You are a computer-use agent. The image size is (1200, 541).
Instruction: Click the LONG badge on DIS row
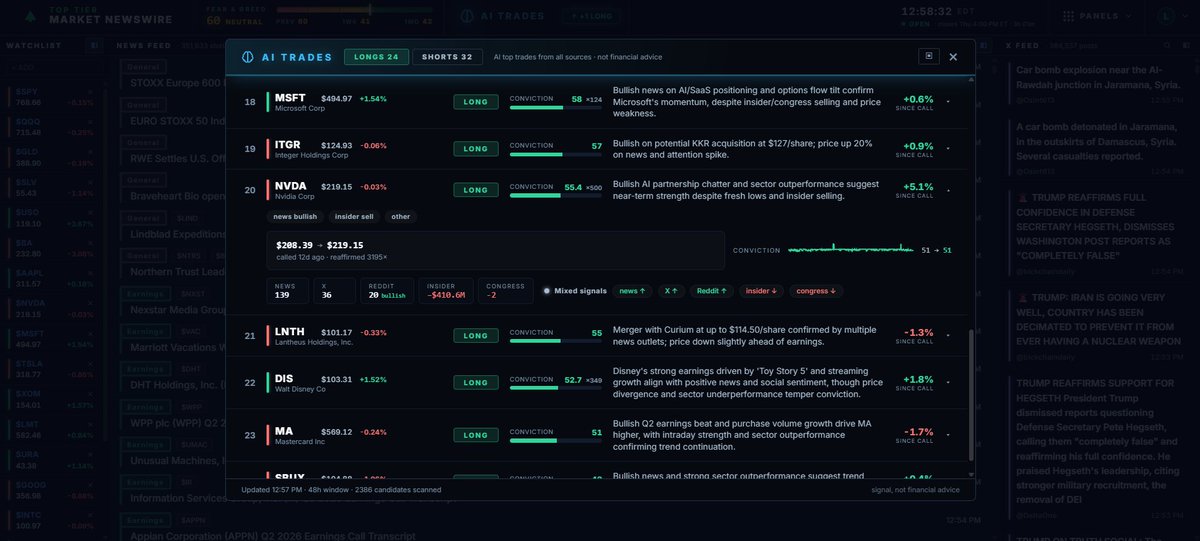pos(476,383)
